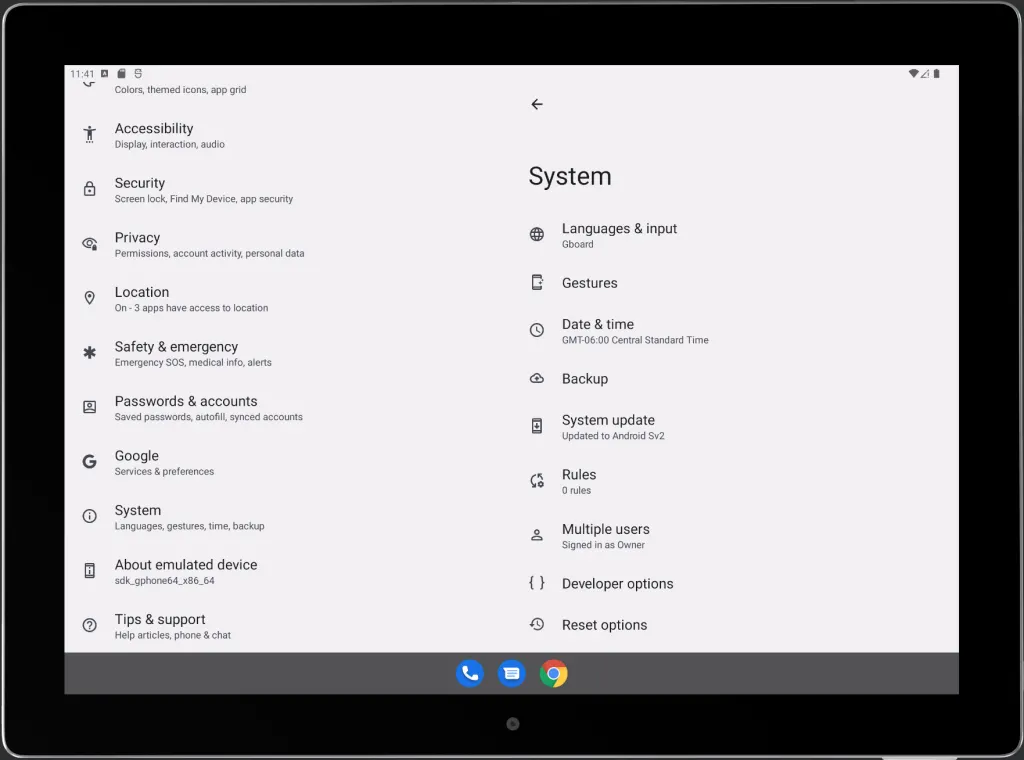Click the Passwords & accounts contact icon
This screenshot has height=760, width=1024.
point(89,407)
